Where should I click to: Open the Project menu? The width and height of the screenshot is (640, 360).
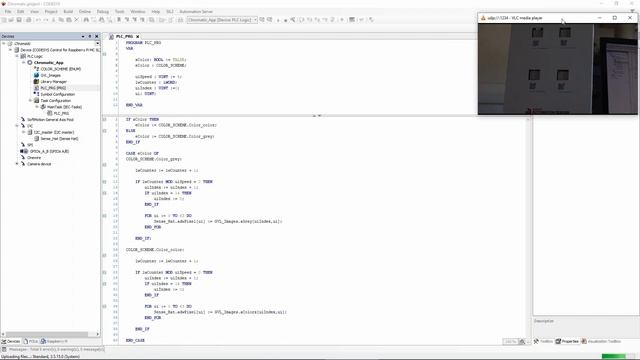(x=51, y=11)
